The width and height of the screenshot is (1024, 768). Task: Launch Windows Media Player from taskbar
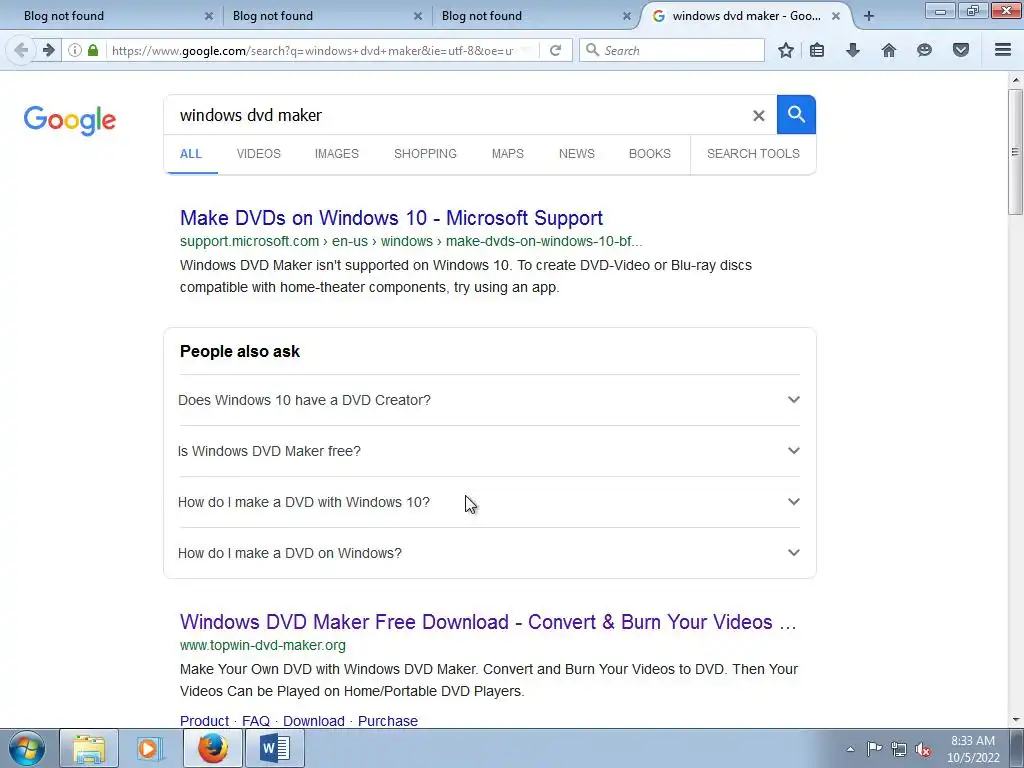click(x=150, y=748)
